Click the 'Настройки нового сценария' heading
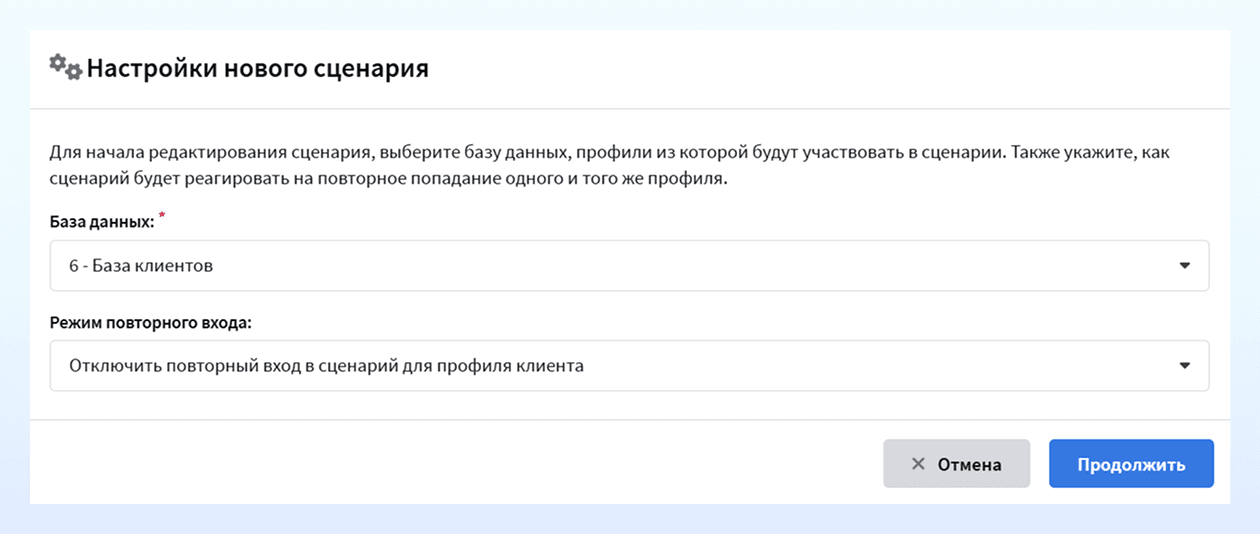Screen dimensions: 1260x534 point(258,69)
